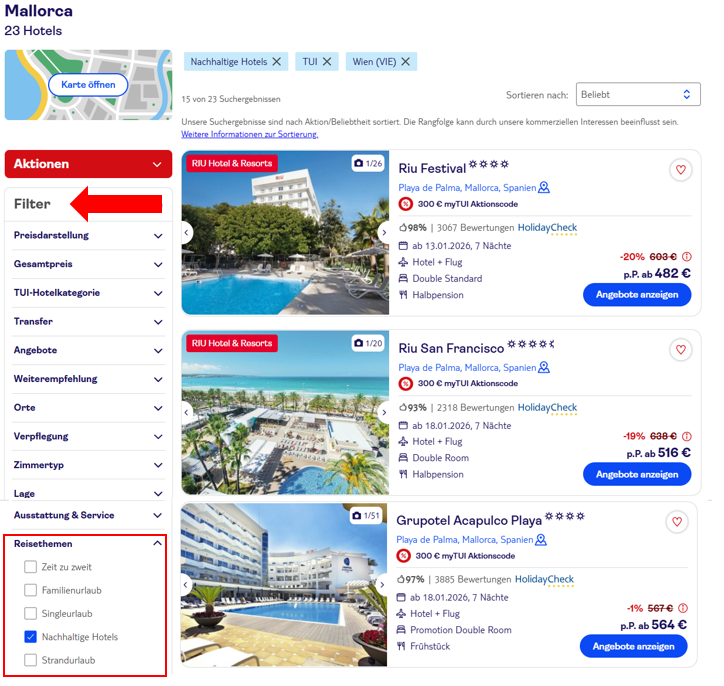
Task: Expand the TUI-Hotelkategorie filter
Action: click(x=88, y=293)
